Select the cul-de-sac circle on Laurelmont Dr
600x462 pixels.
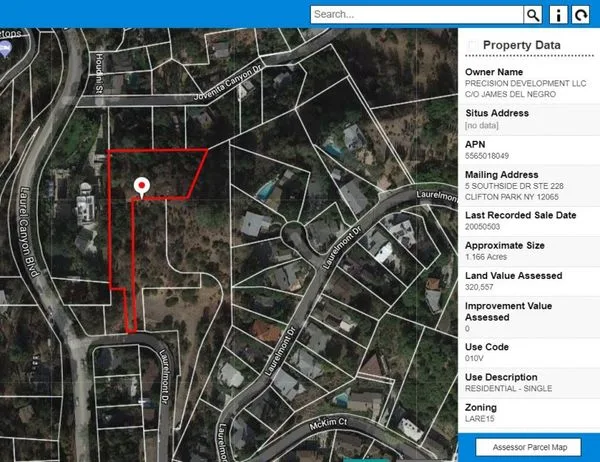[x=293, y=232]
